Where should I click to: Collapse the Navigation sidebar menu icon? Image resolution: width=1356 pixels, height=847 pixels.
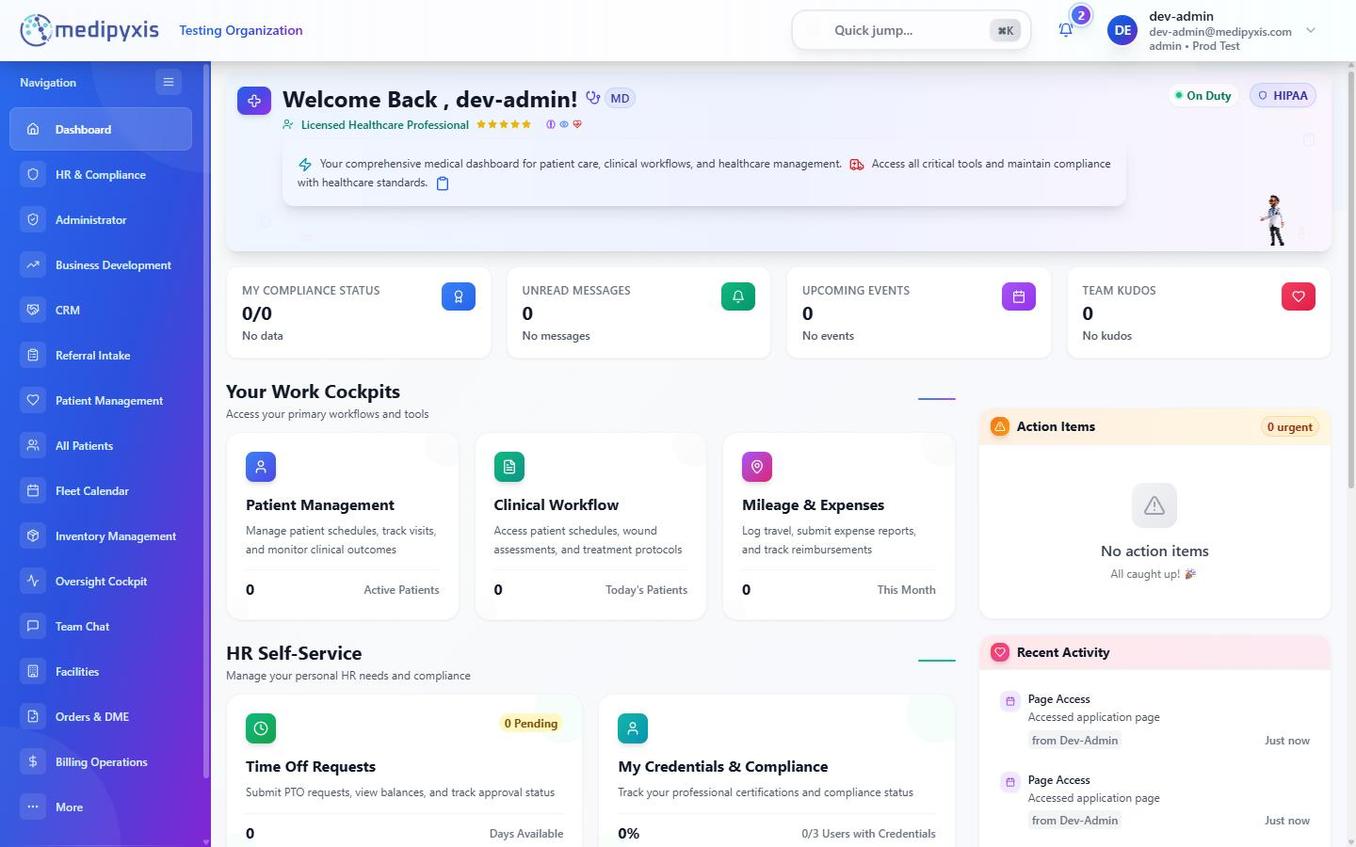coord(168,82)
